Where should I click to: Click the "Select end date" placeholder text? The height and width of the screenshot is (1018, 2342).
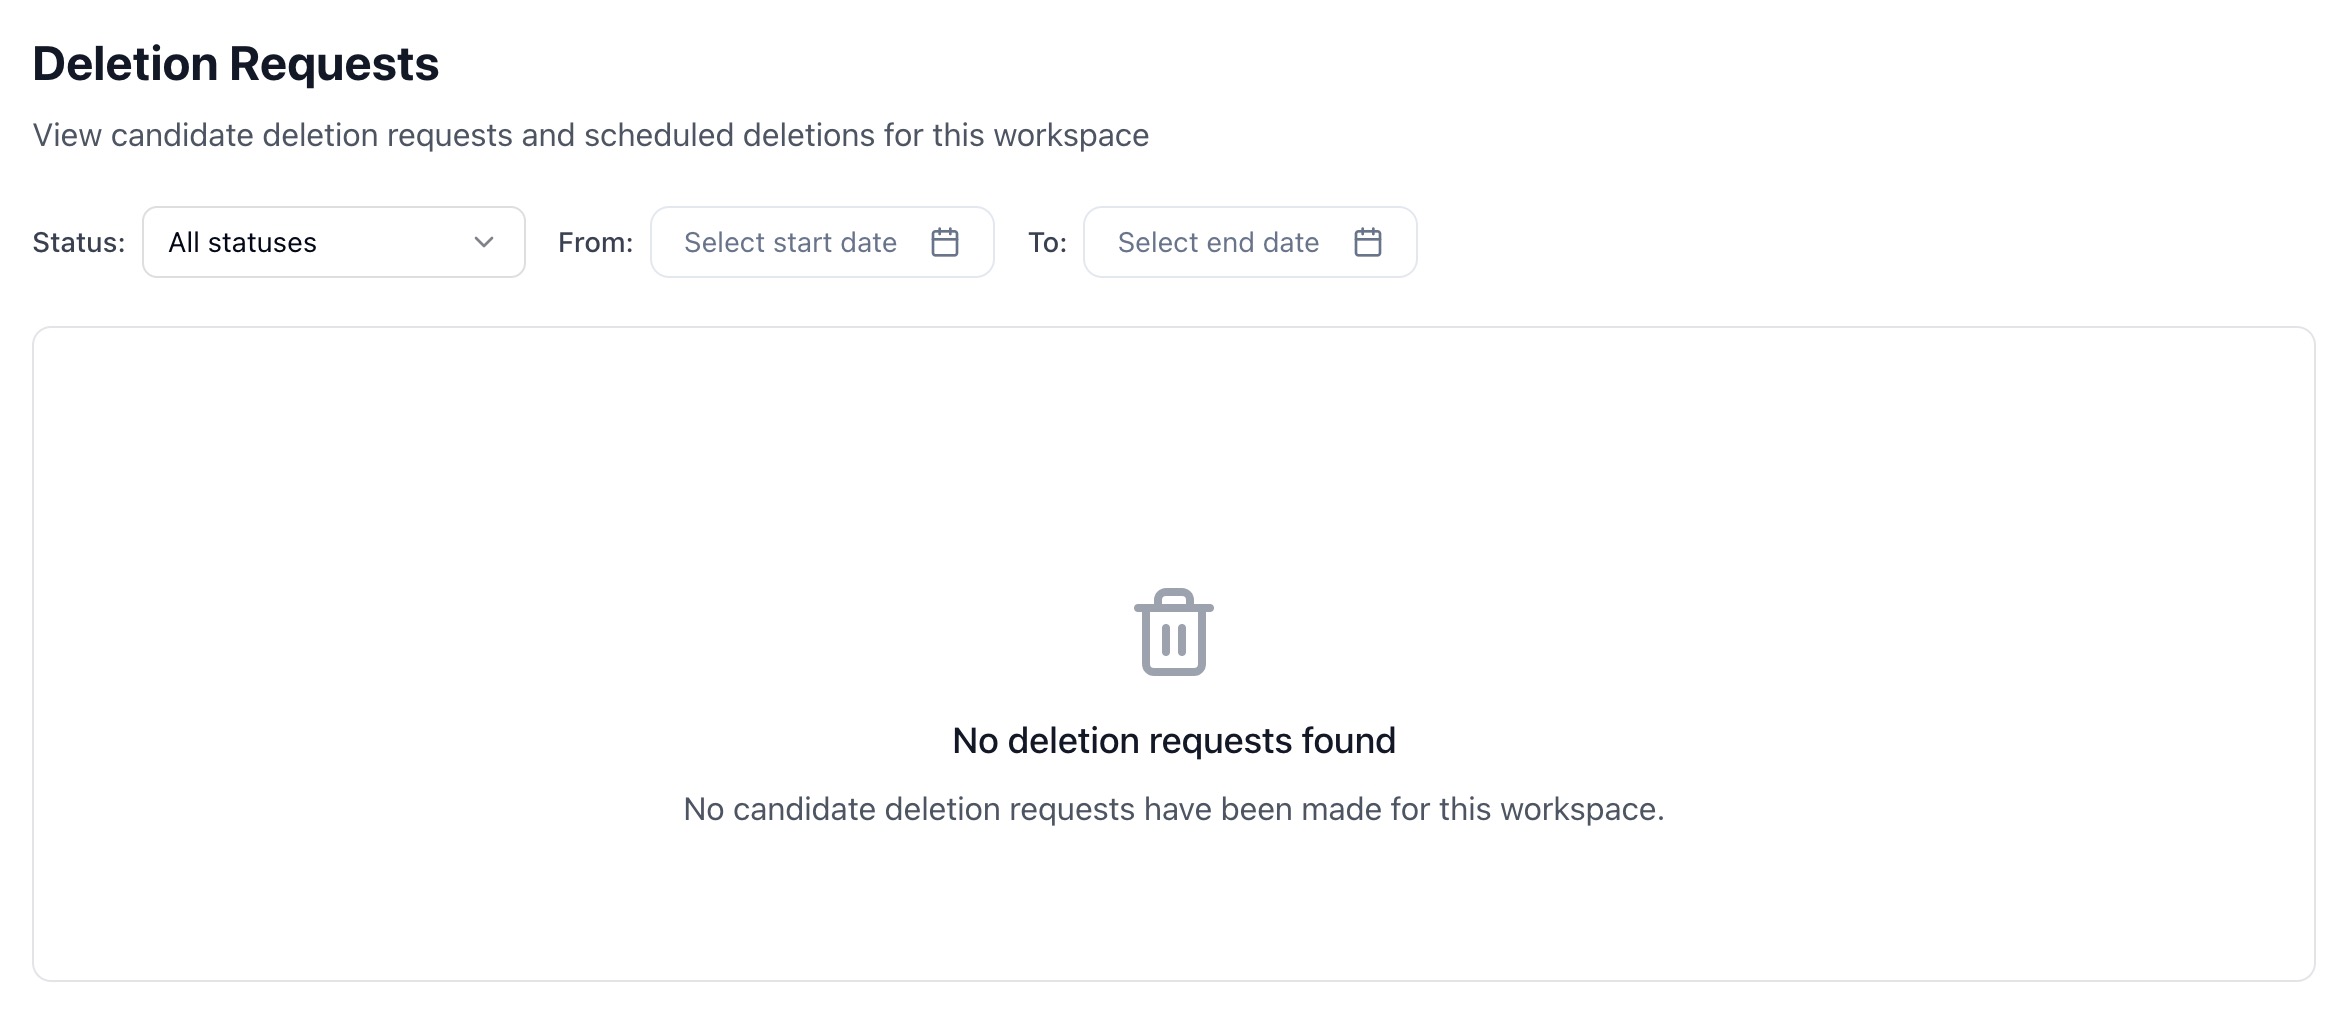1218,242
